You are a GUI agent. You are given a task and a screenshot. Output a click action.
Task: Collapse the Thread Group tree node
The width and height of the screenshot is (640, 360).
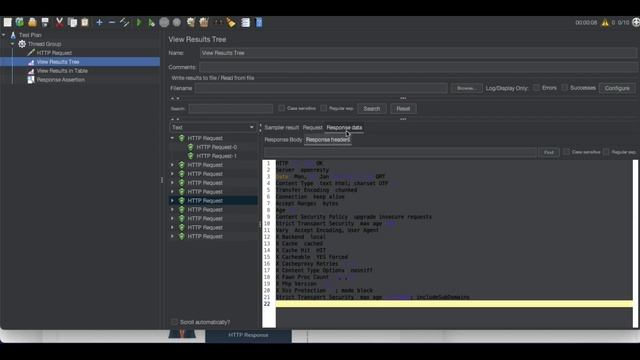pyautogui.click(x=12, y=44)
